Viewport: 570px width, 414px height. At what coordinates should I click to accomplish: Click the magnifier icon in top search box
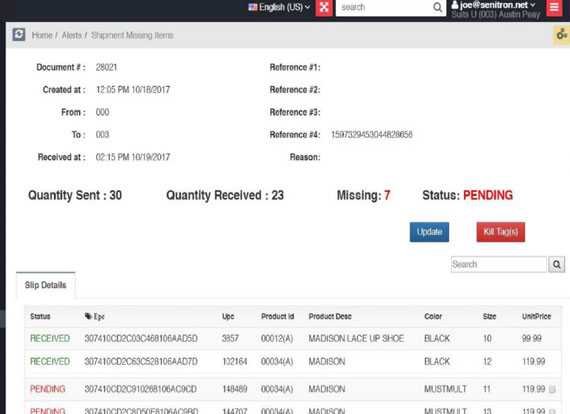click(438, 7)
